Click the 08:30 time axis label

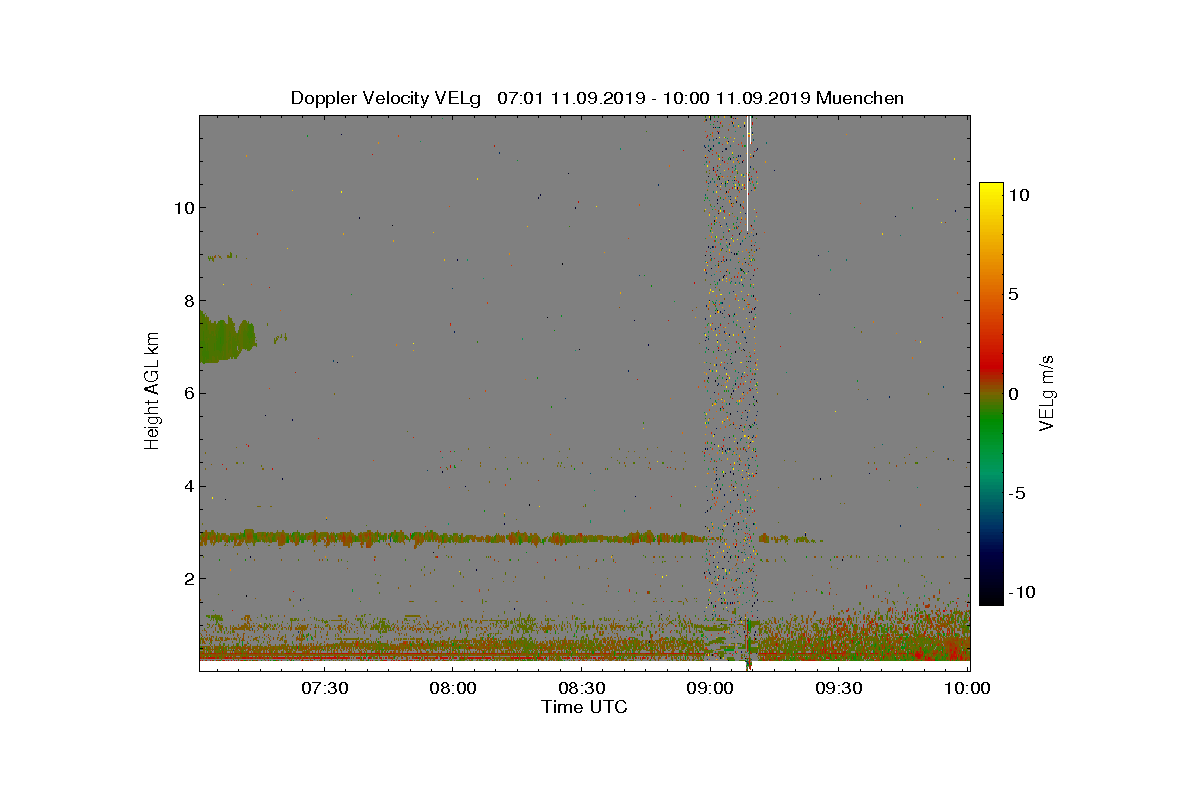pyautogui.click(x=581, y=688)
